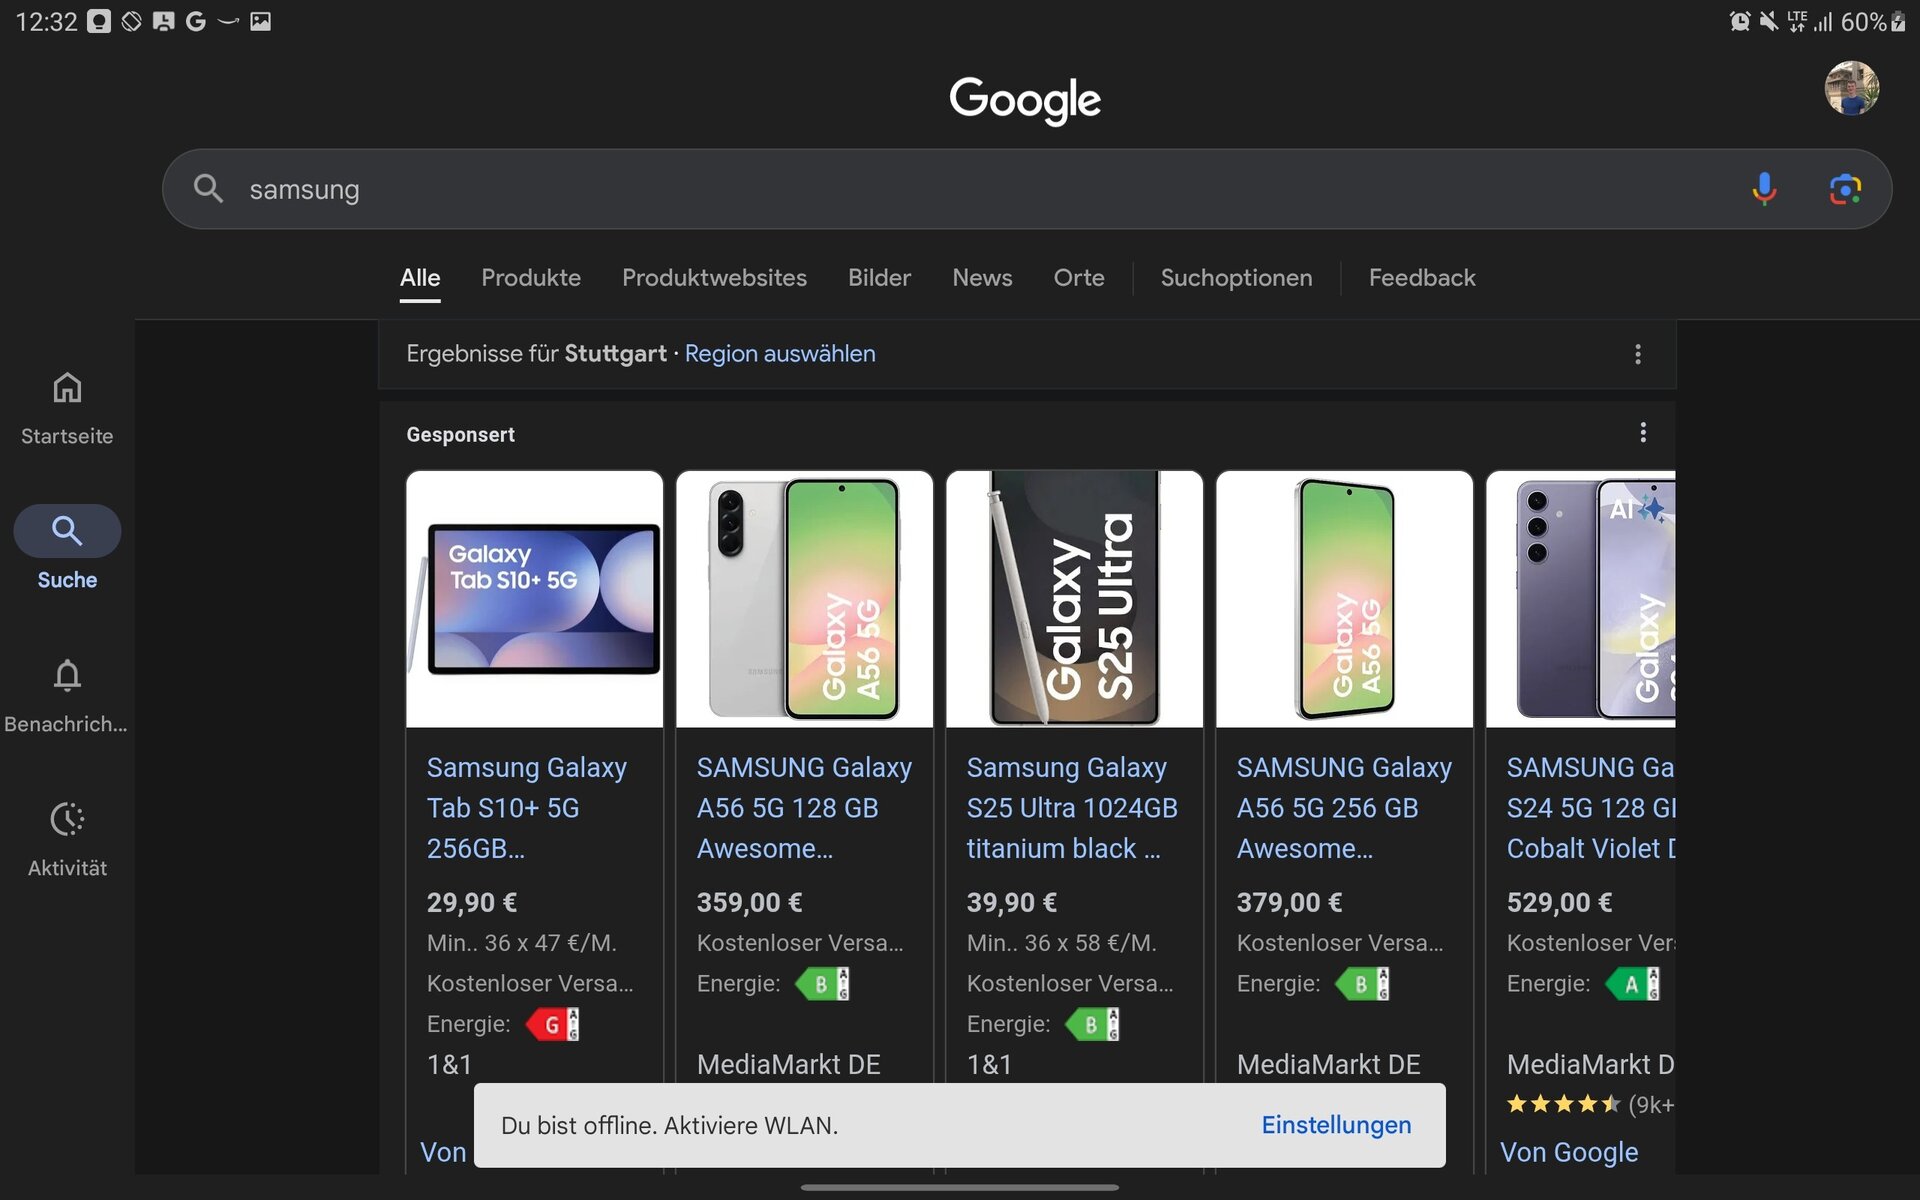Open the Feedback option
Screen dimensions: 1920x1200
tap(1421, 278)
